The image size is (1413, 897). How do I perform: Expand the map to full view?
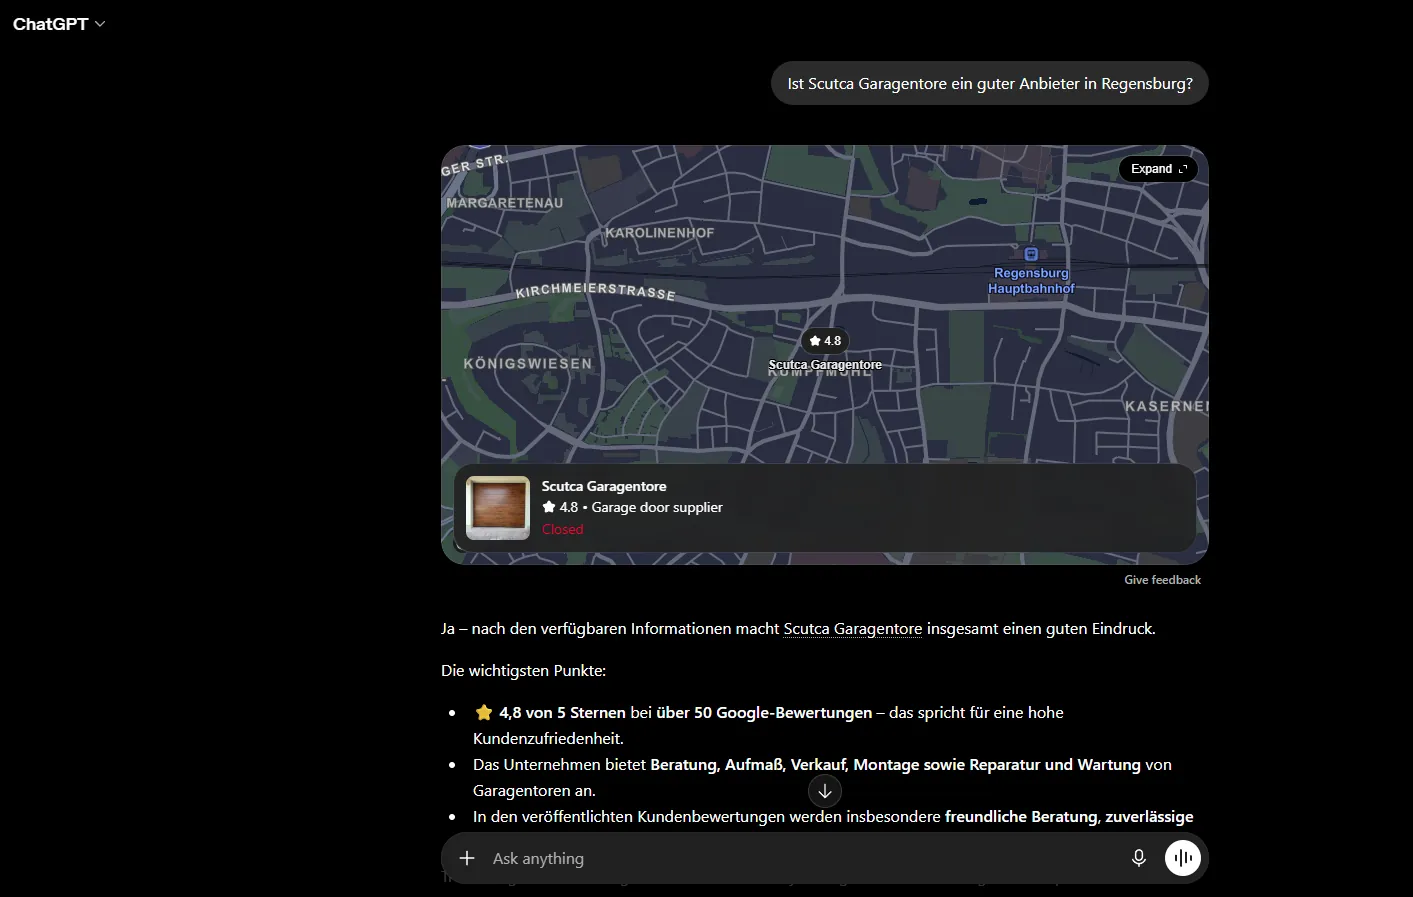[x=1158, y=169]
